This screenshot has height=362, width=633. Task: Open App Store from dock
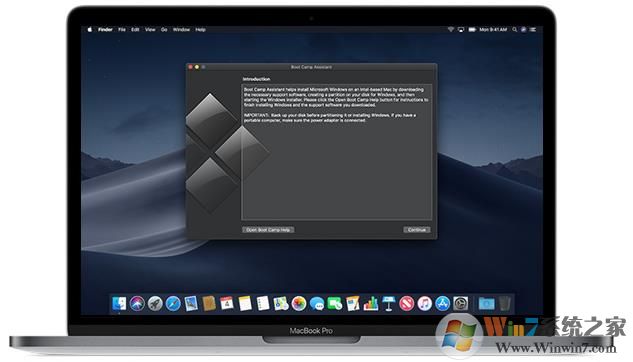click(442, 303)
